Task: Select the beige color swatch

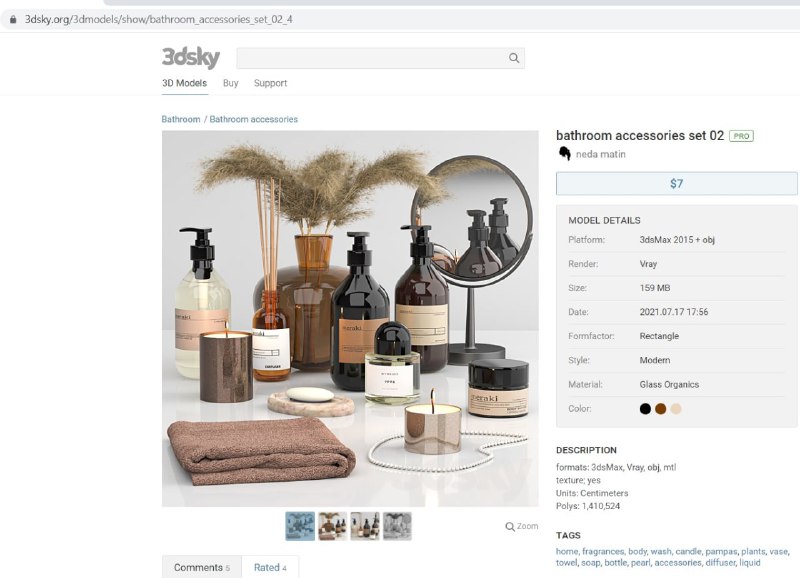Action: pyautogui.click(x=676, y=409)
